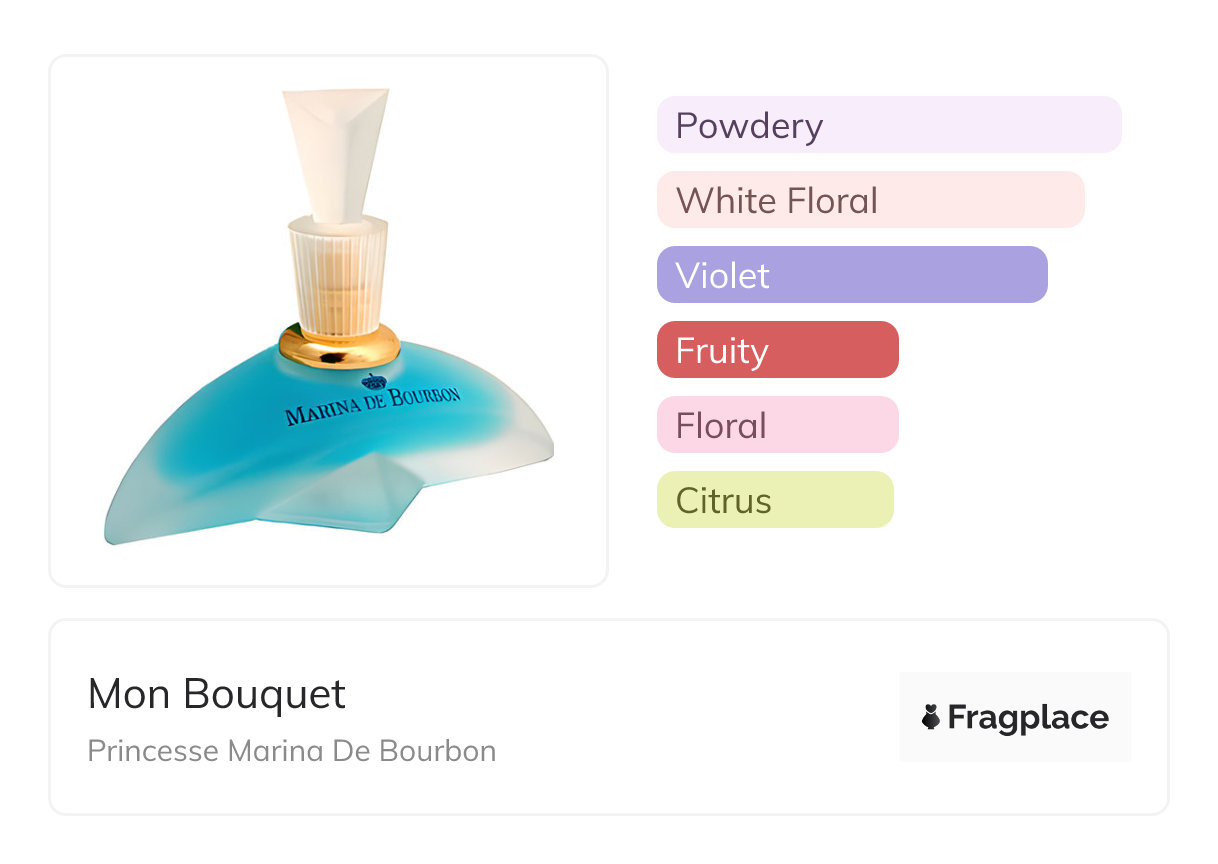Click the Marina De Bourbon bottle label
1218x864 pixels.
(x=372, y=403)
